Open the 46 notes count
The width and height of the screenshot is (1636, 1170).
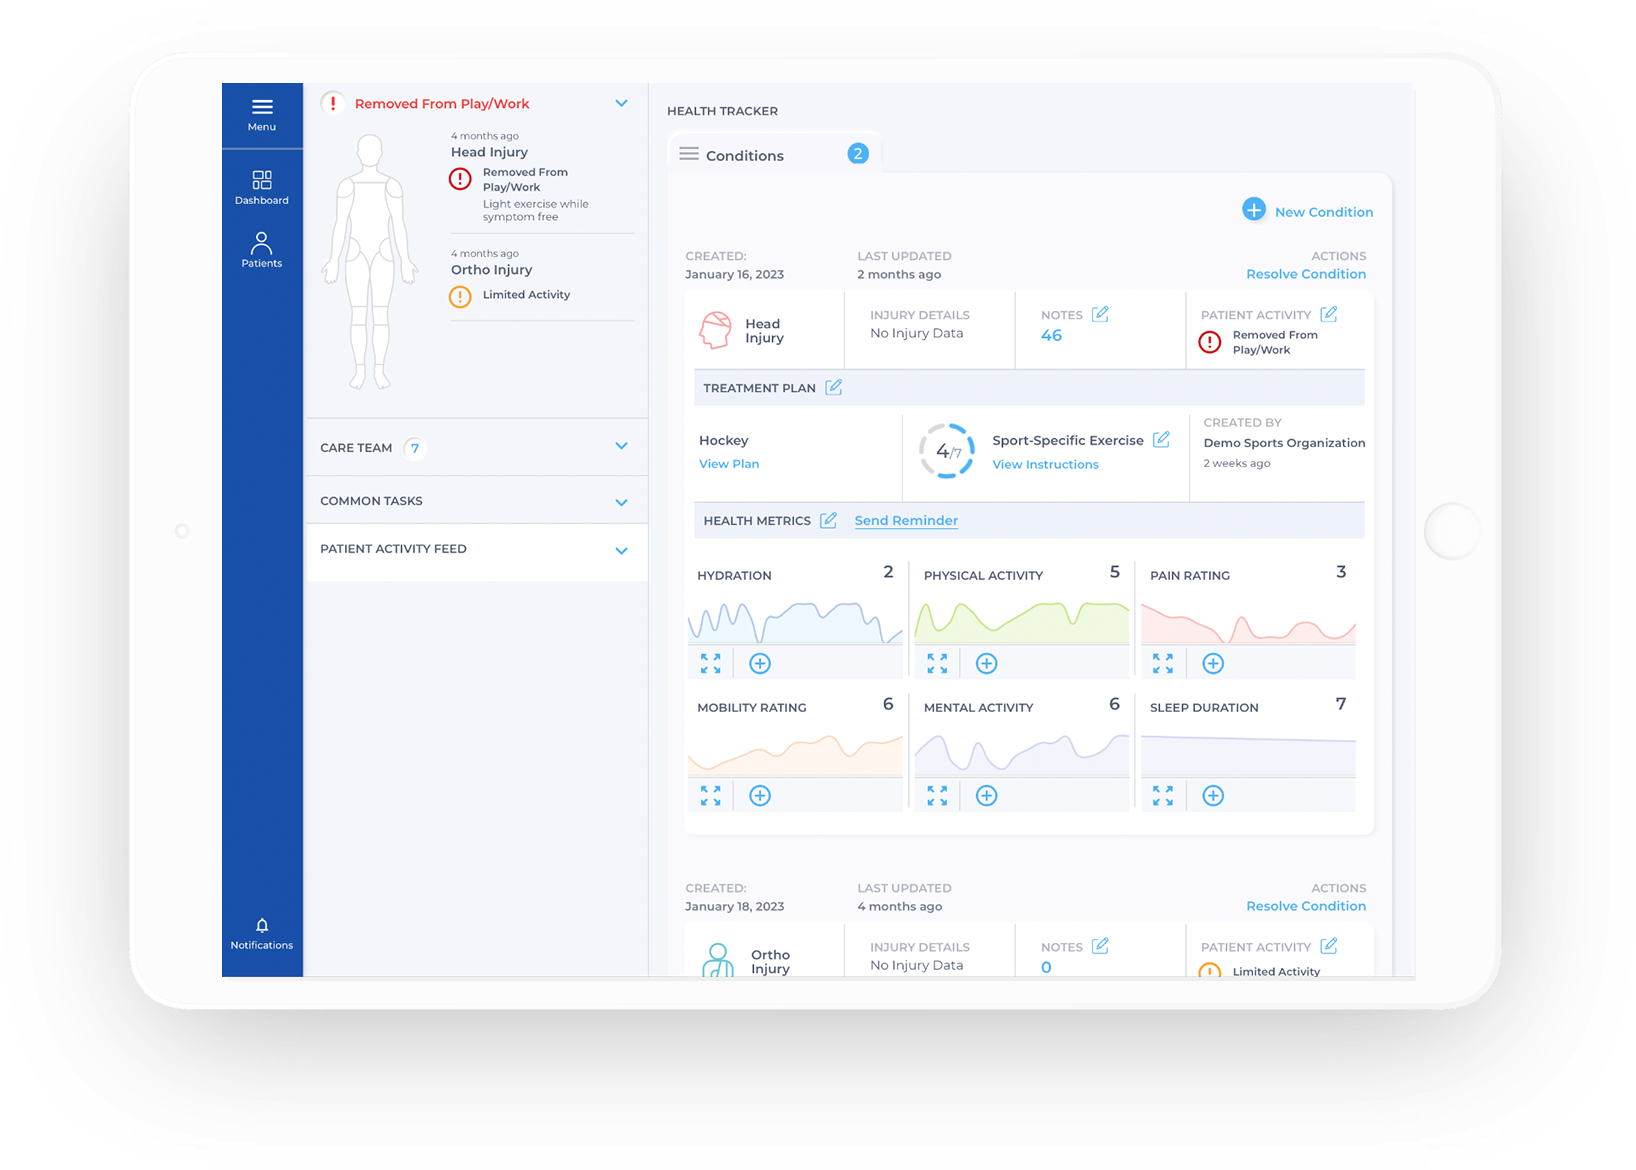pyautogui.click(x=1051, y=336)
